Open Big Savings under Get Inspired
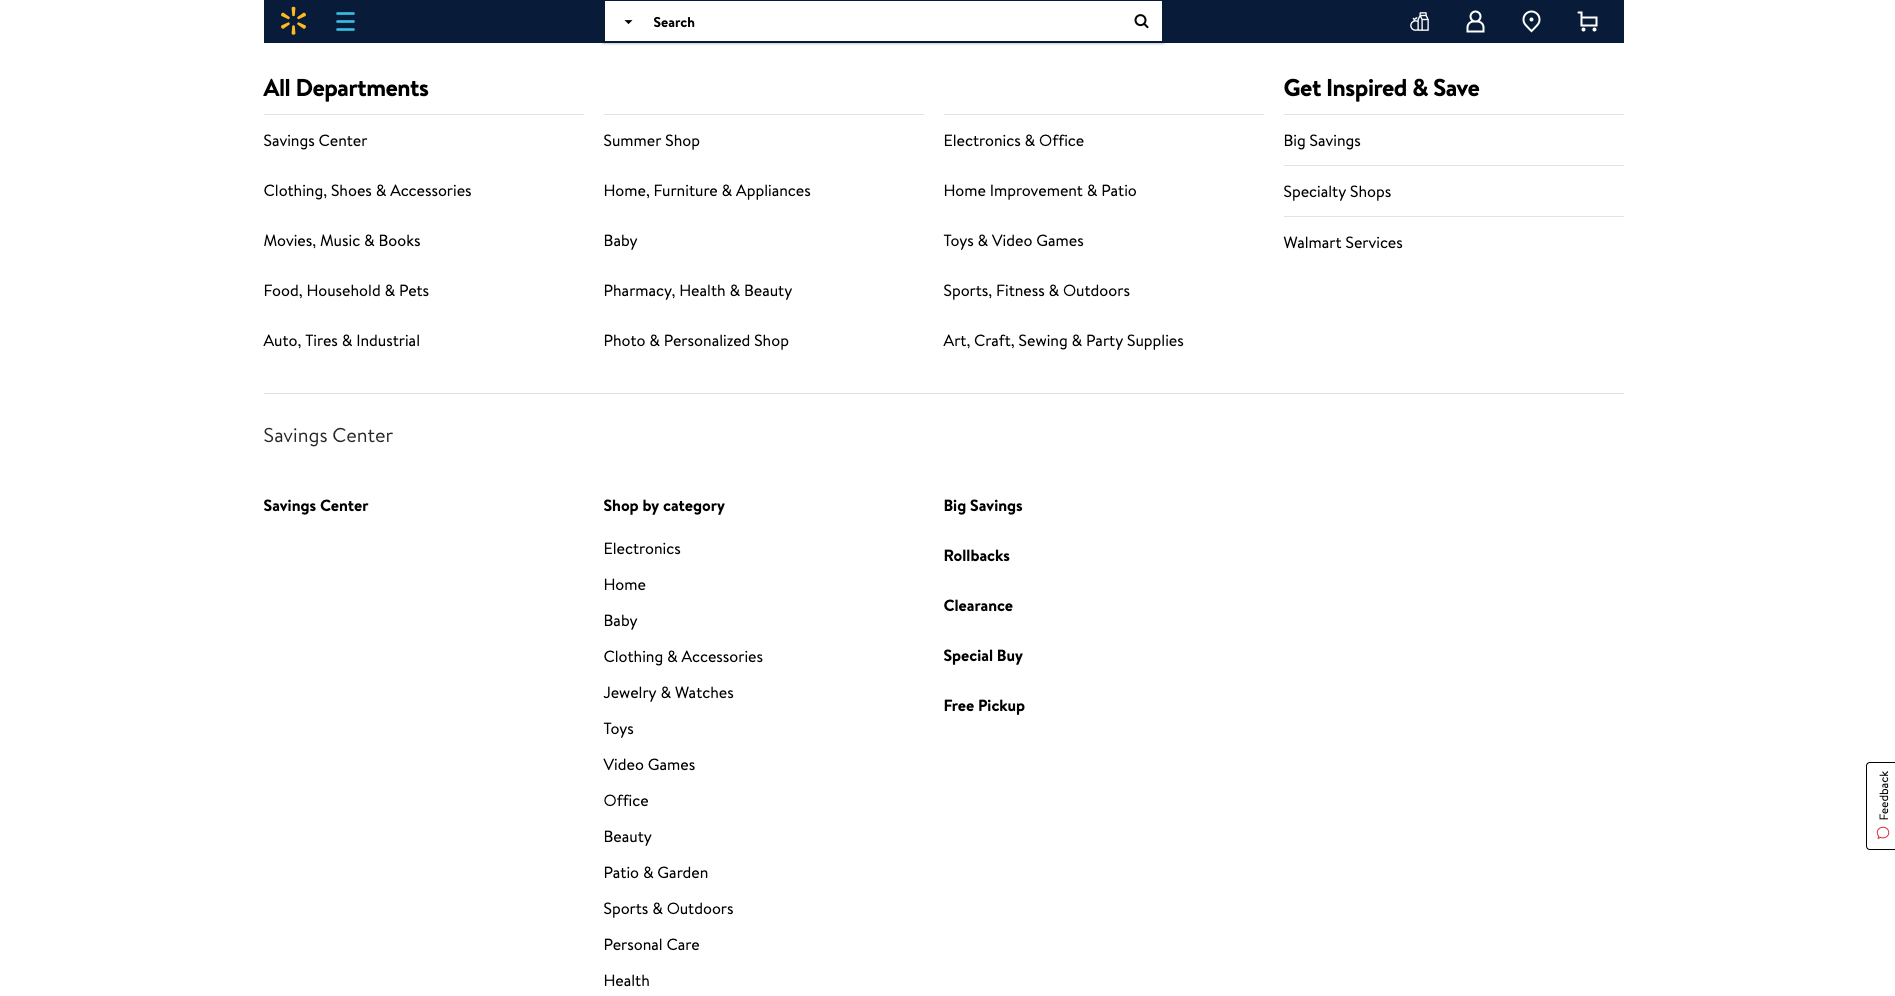The image size is (1895, 996). pyautogui.click(x=1322, y=141)
